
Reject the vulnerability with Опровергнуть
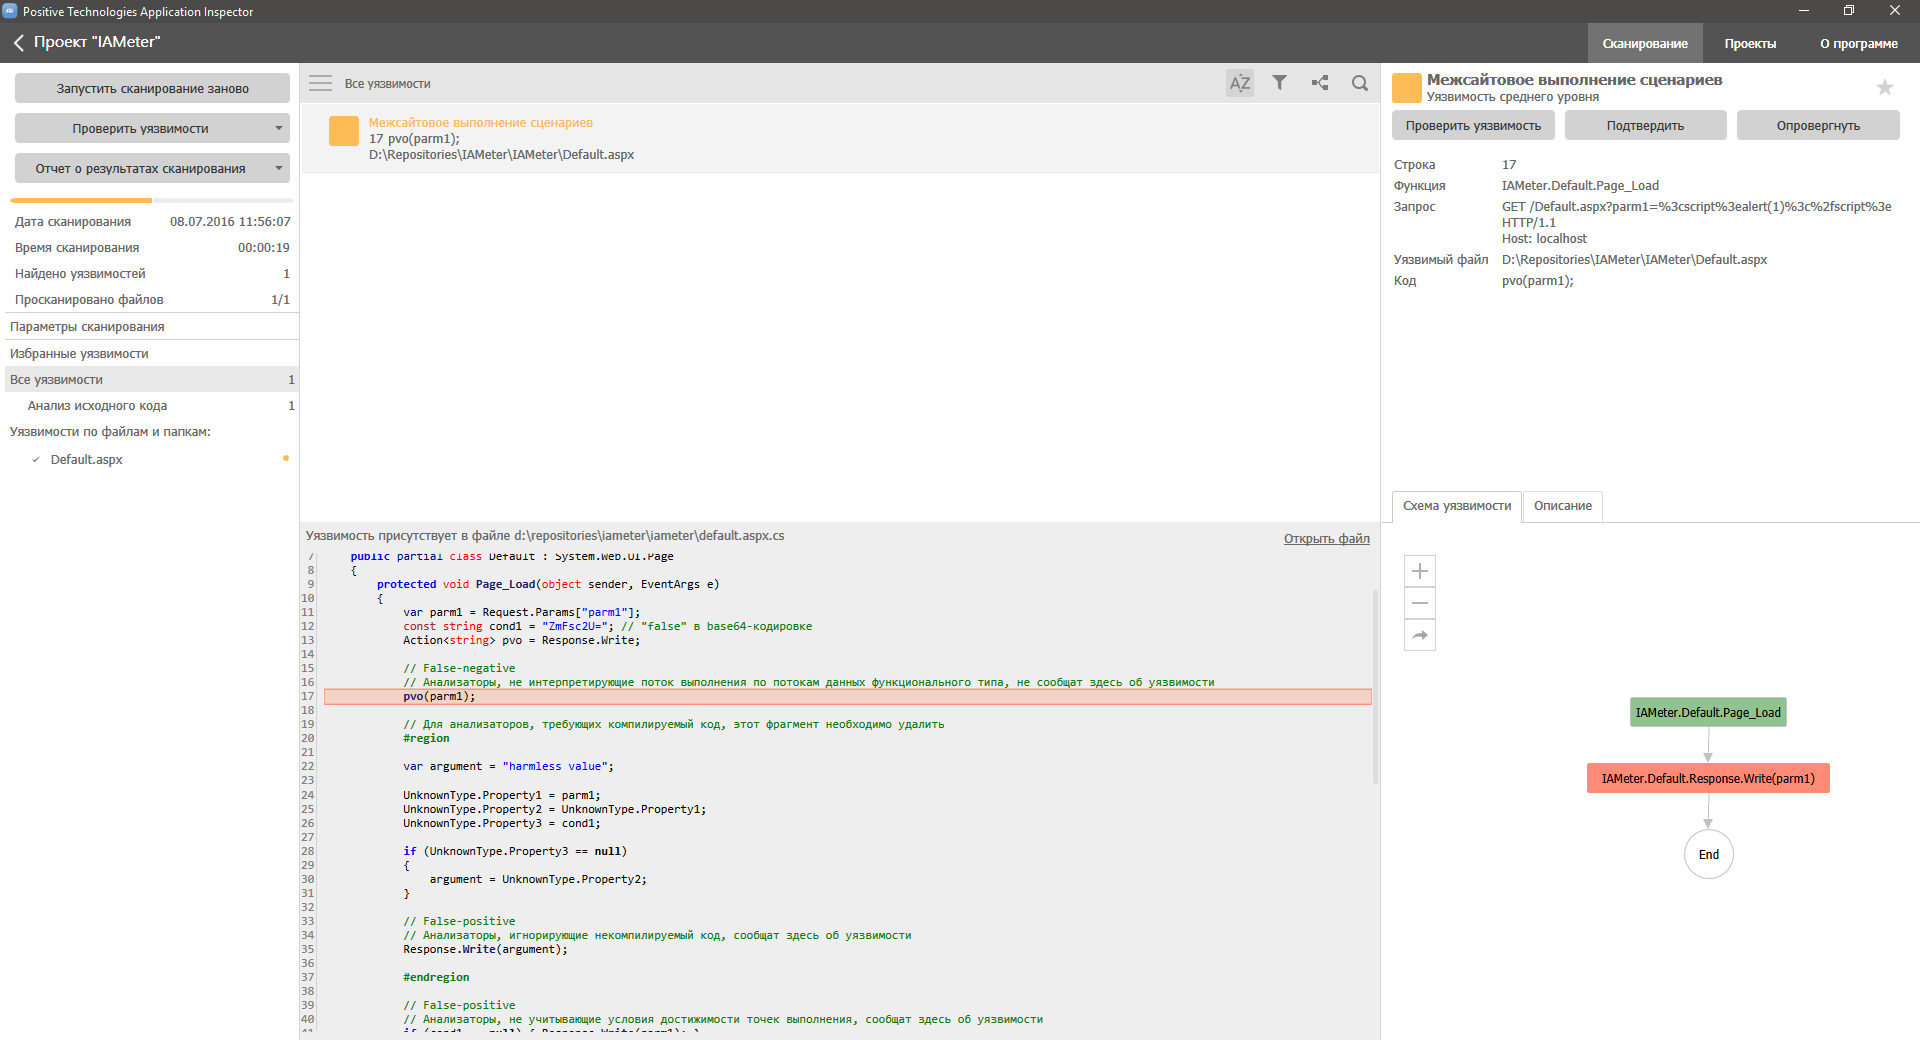click(x=1818, y=125)
